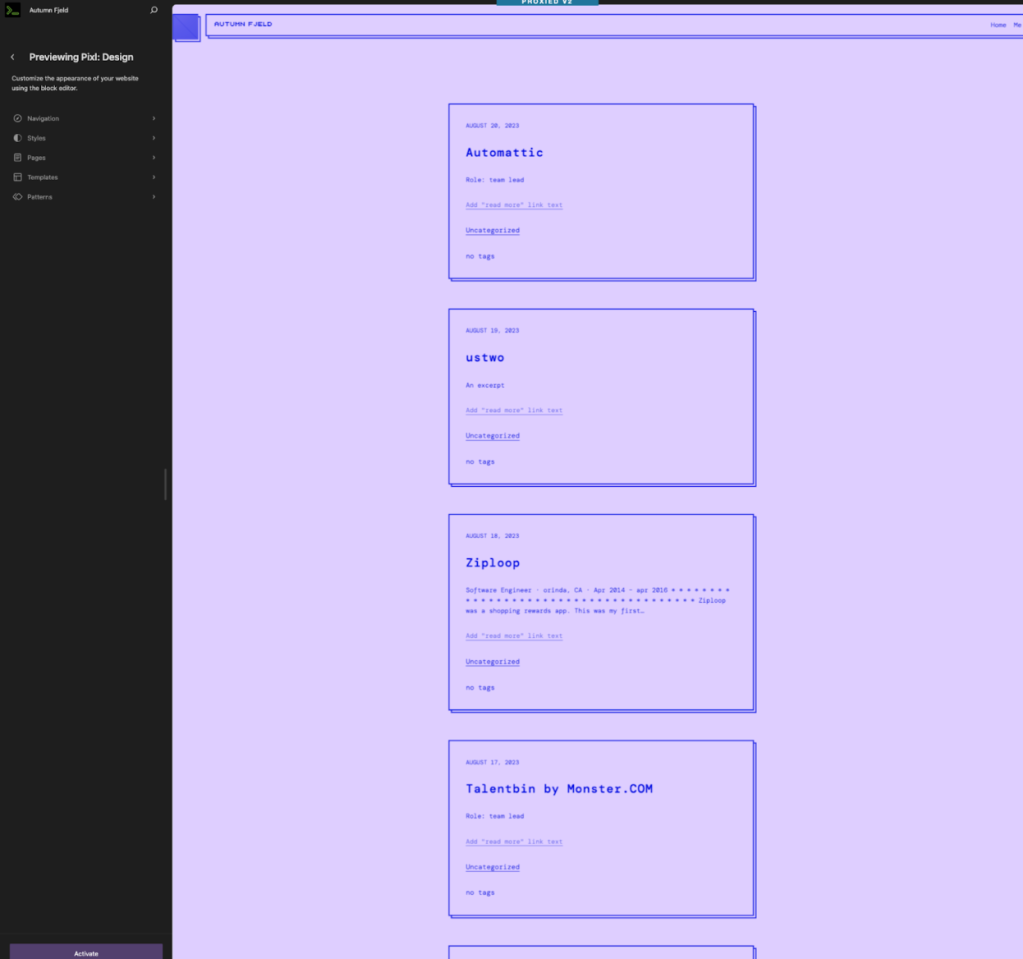
Task: Expand Templates using its right chevron
Action: click(x=153, y=177)
